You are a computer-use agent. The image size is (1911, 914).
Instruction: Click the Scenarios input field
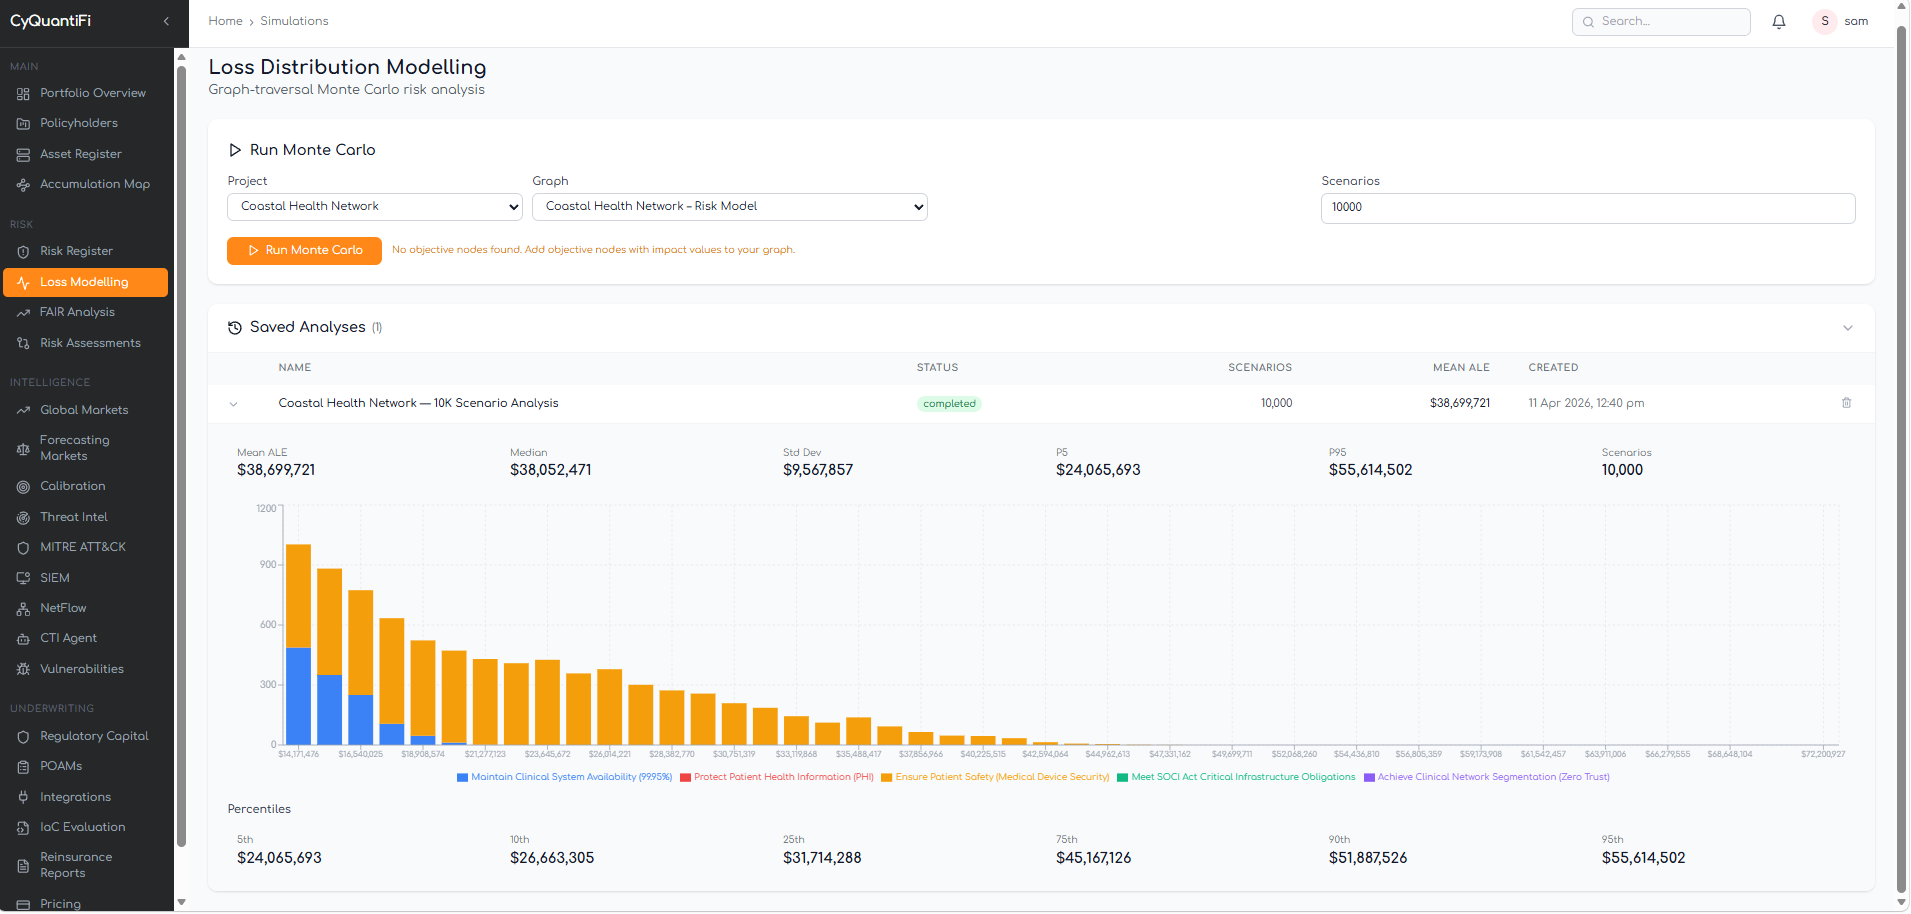[x=1587, y=208]
